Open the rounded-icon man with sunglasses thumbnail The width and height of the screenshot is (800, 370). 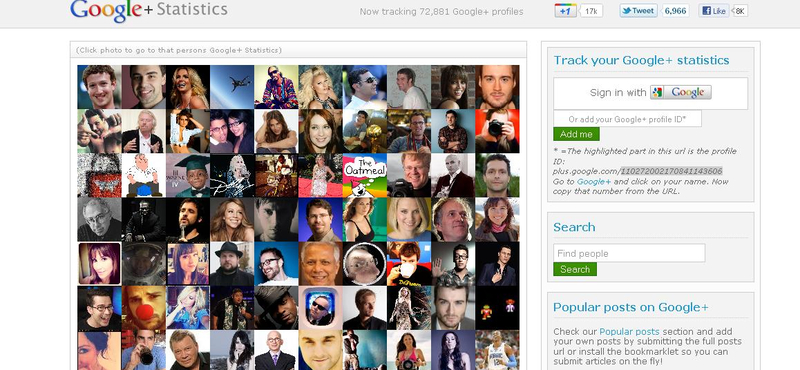tap(320, 308)
